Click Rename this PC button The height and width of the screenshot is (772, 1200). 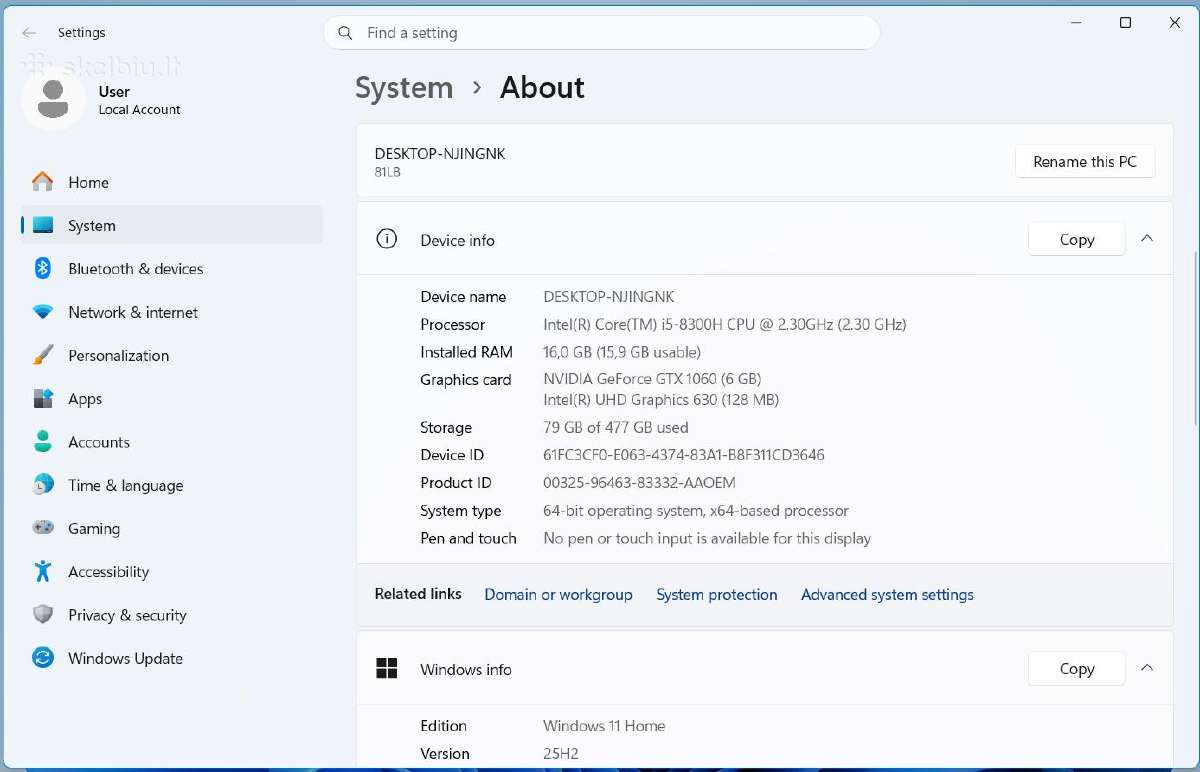point(1085,162)
